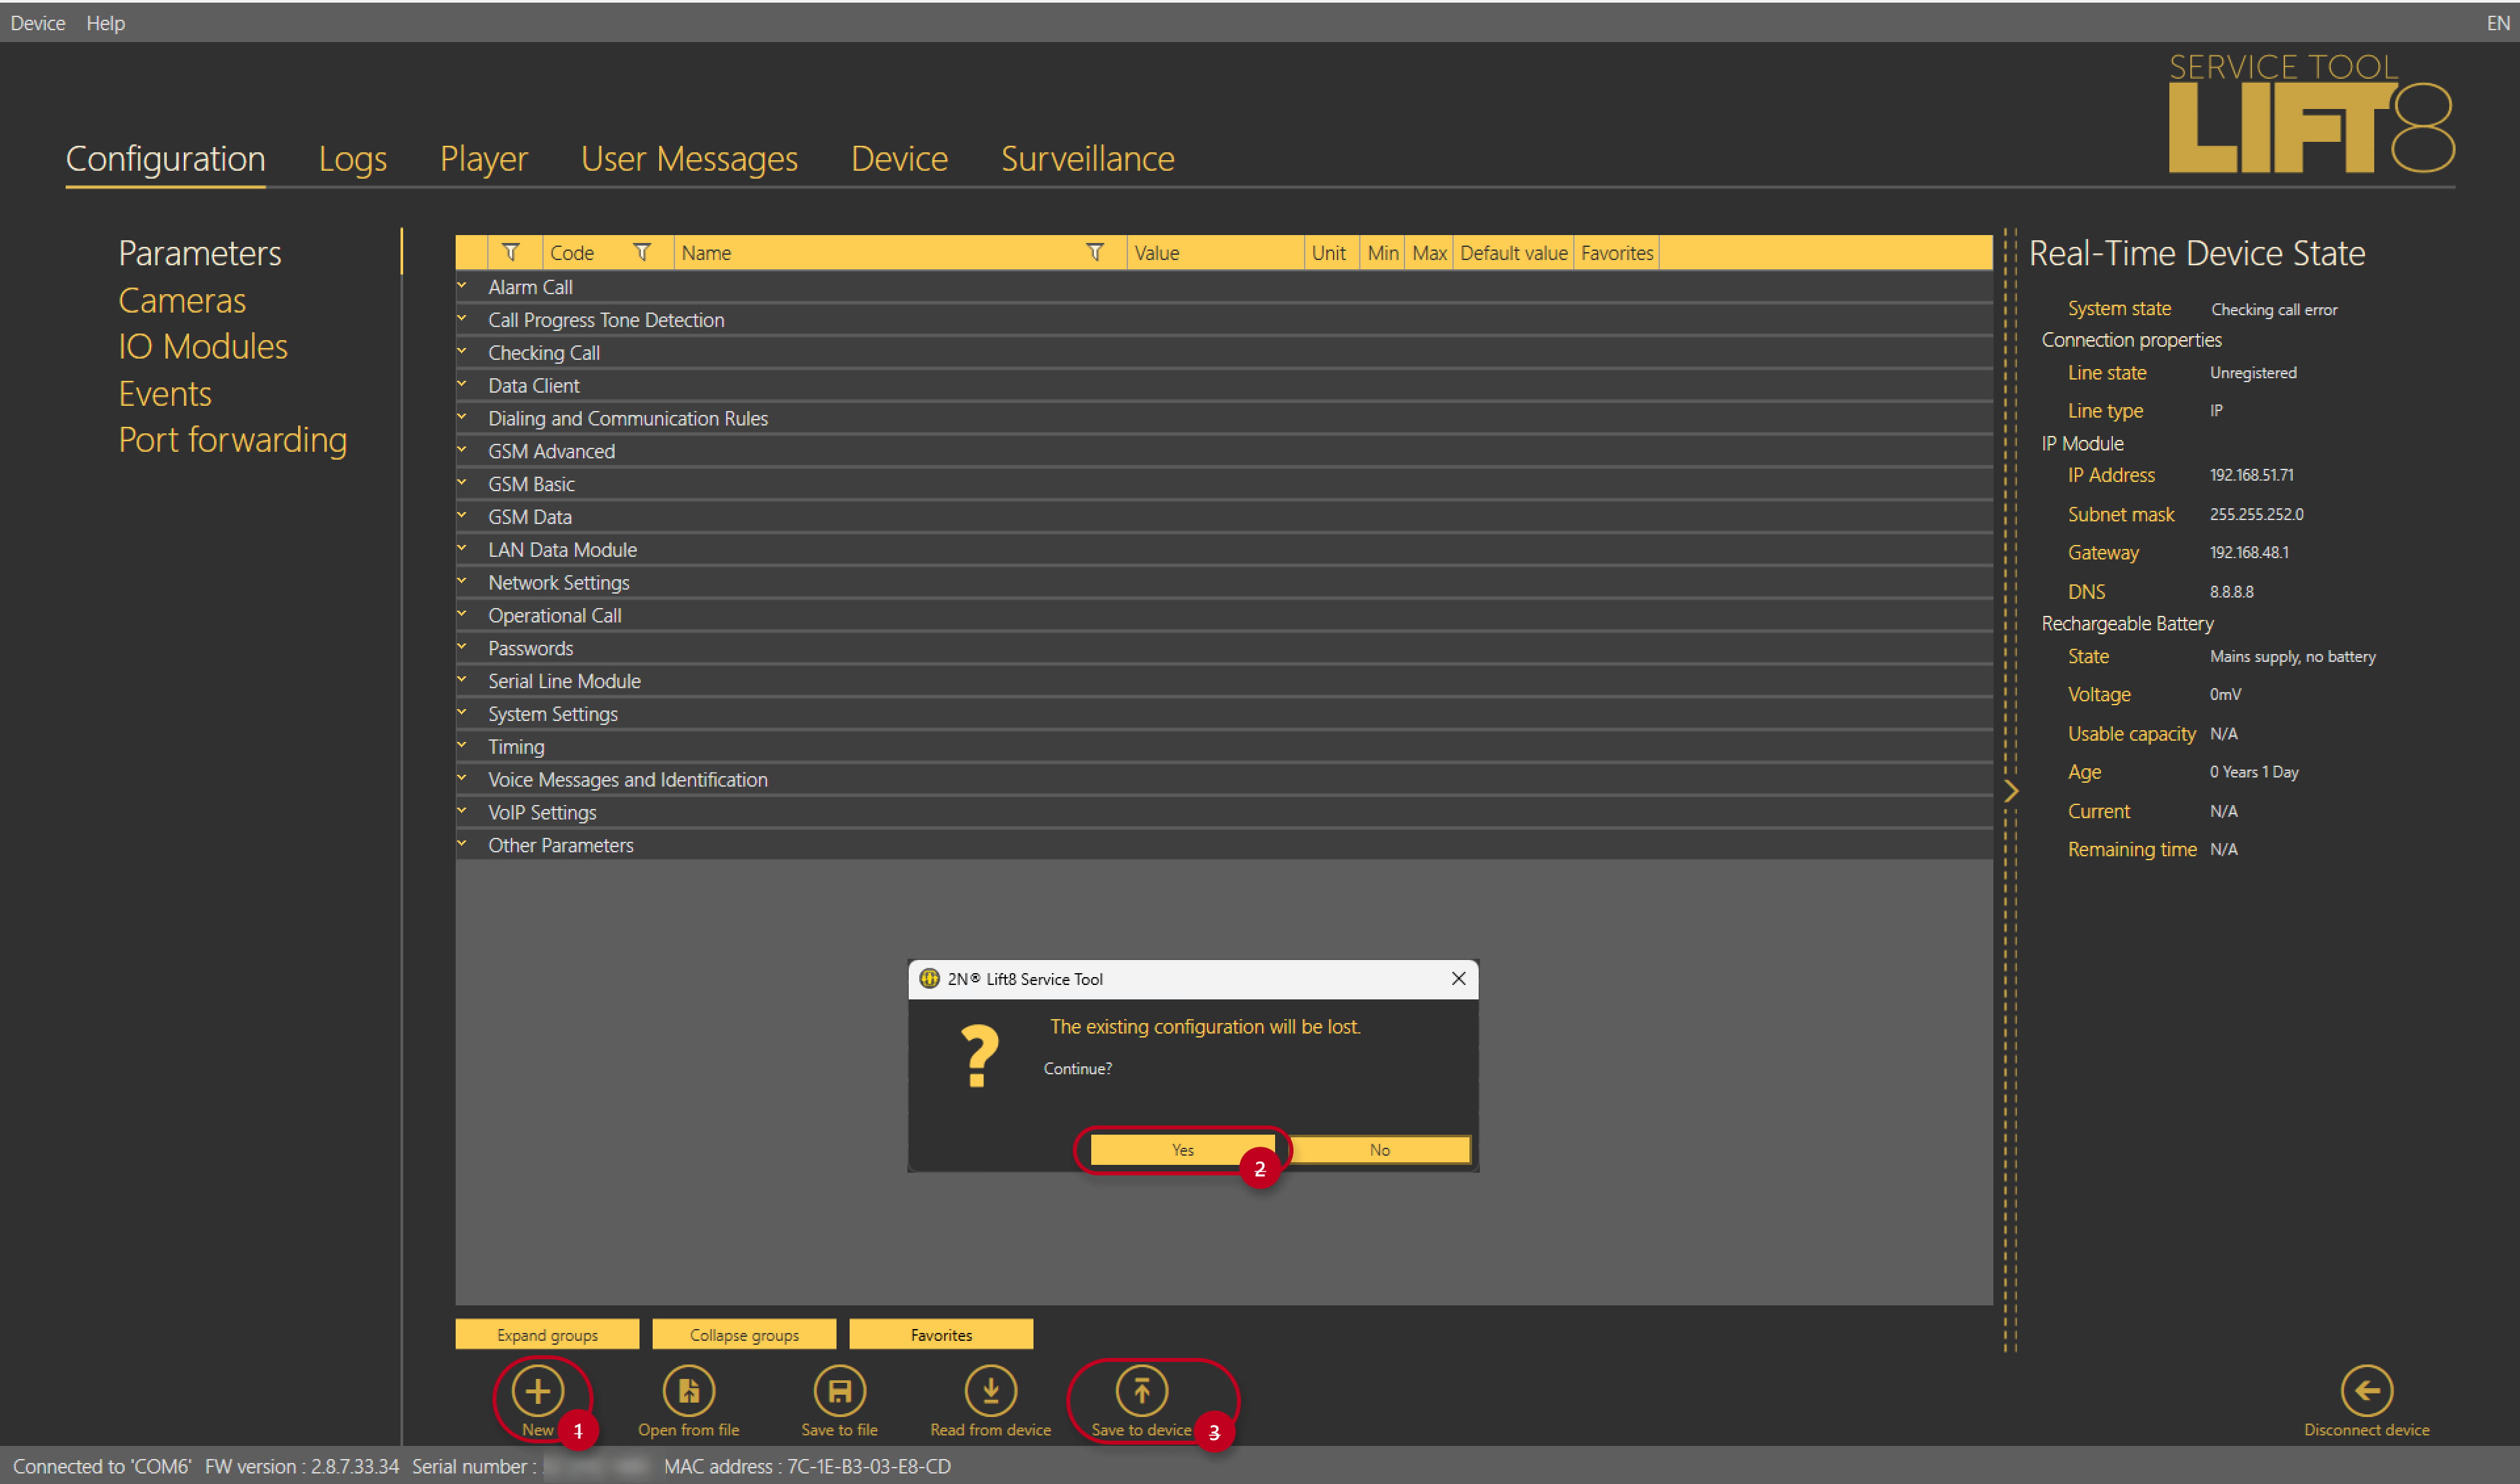Click the Save to file icon
Image resolution: width=2520 pixels, height=1484 pixels.
(x=840, y=1391)
